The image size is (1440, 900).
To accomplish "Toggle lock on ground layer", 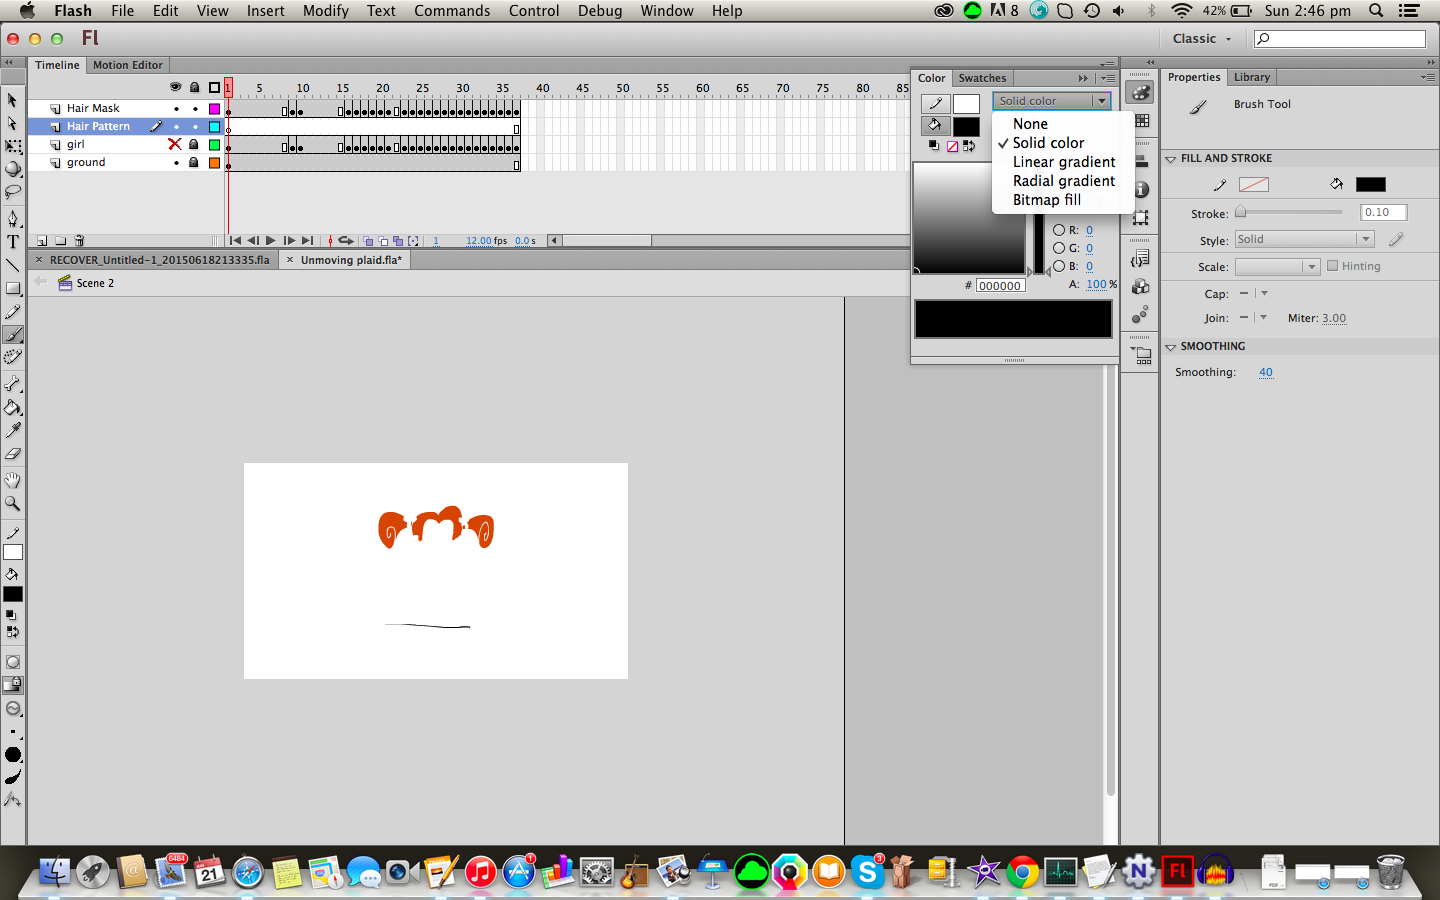I will pos(194,162).
